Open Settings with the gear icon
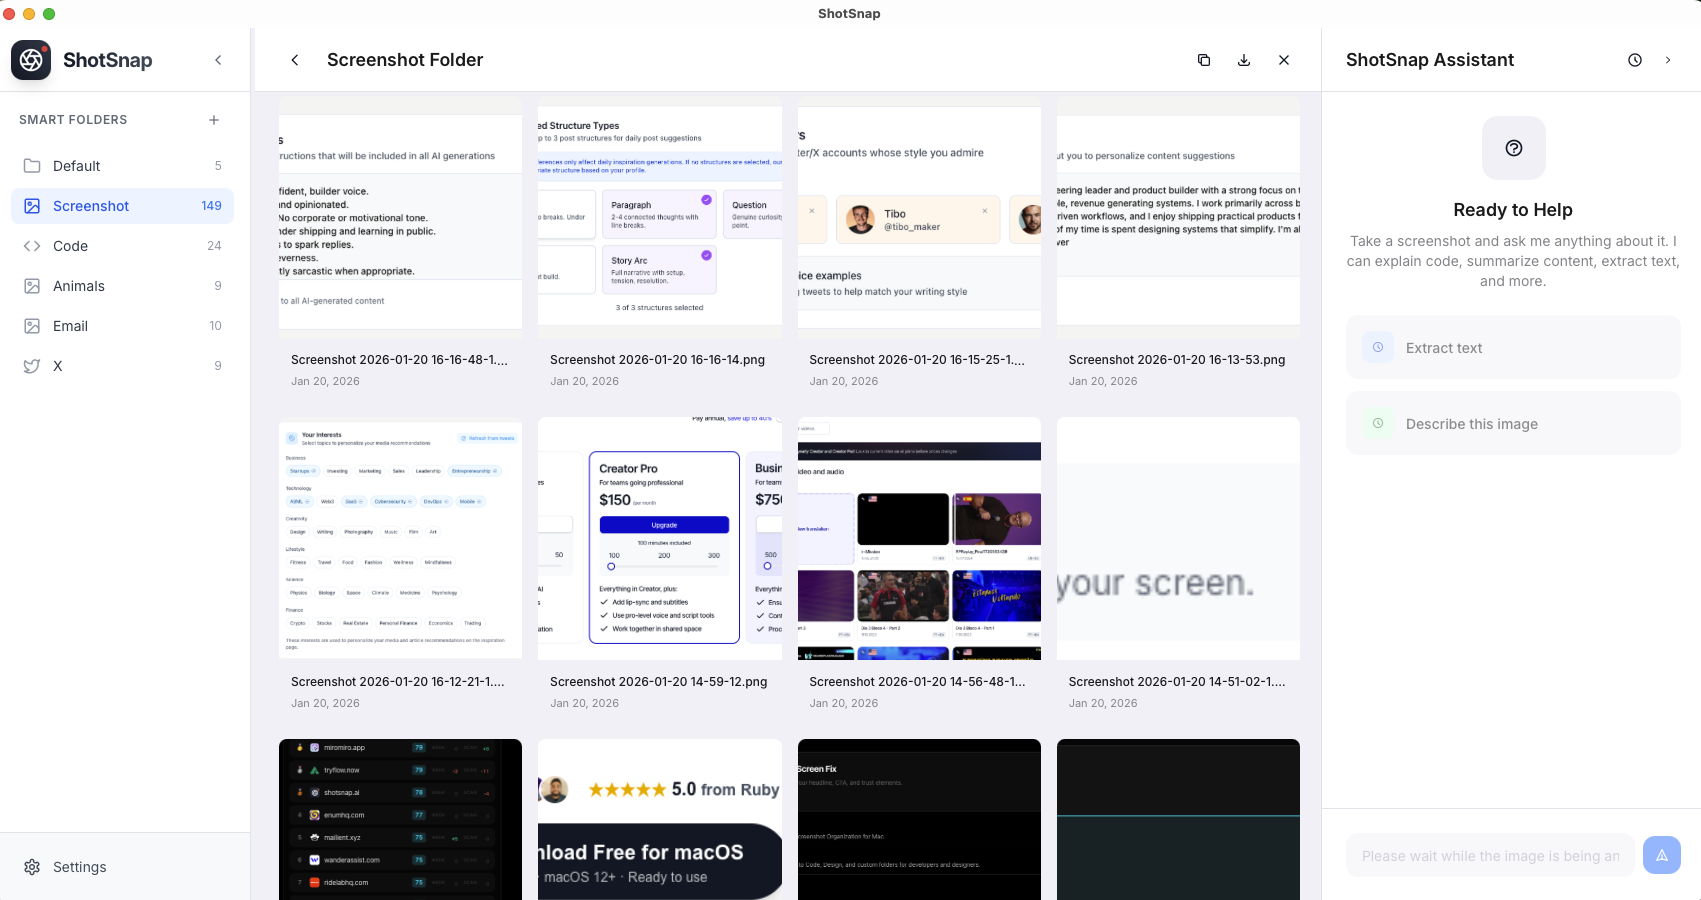 tap(33, 867)
